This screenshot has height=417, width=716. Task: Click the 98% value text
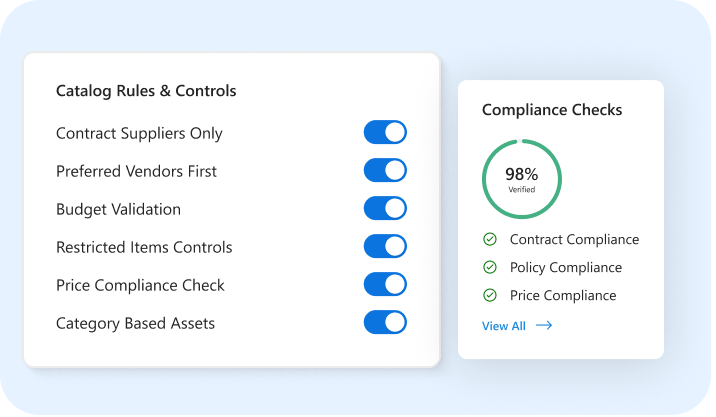click(521, 174)
